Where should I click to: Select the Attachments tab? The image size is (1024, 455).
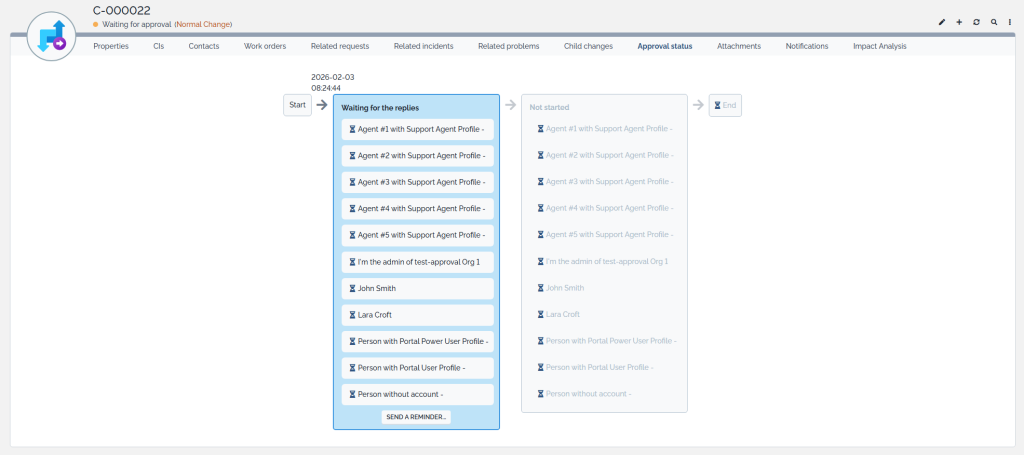coord(739,46)
